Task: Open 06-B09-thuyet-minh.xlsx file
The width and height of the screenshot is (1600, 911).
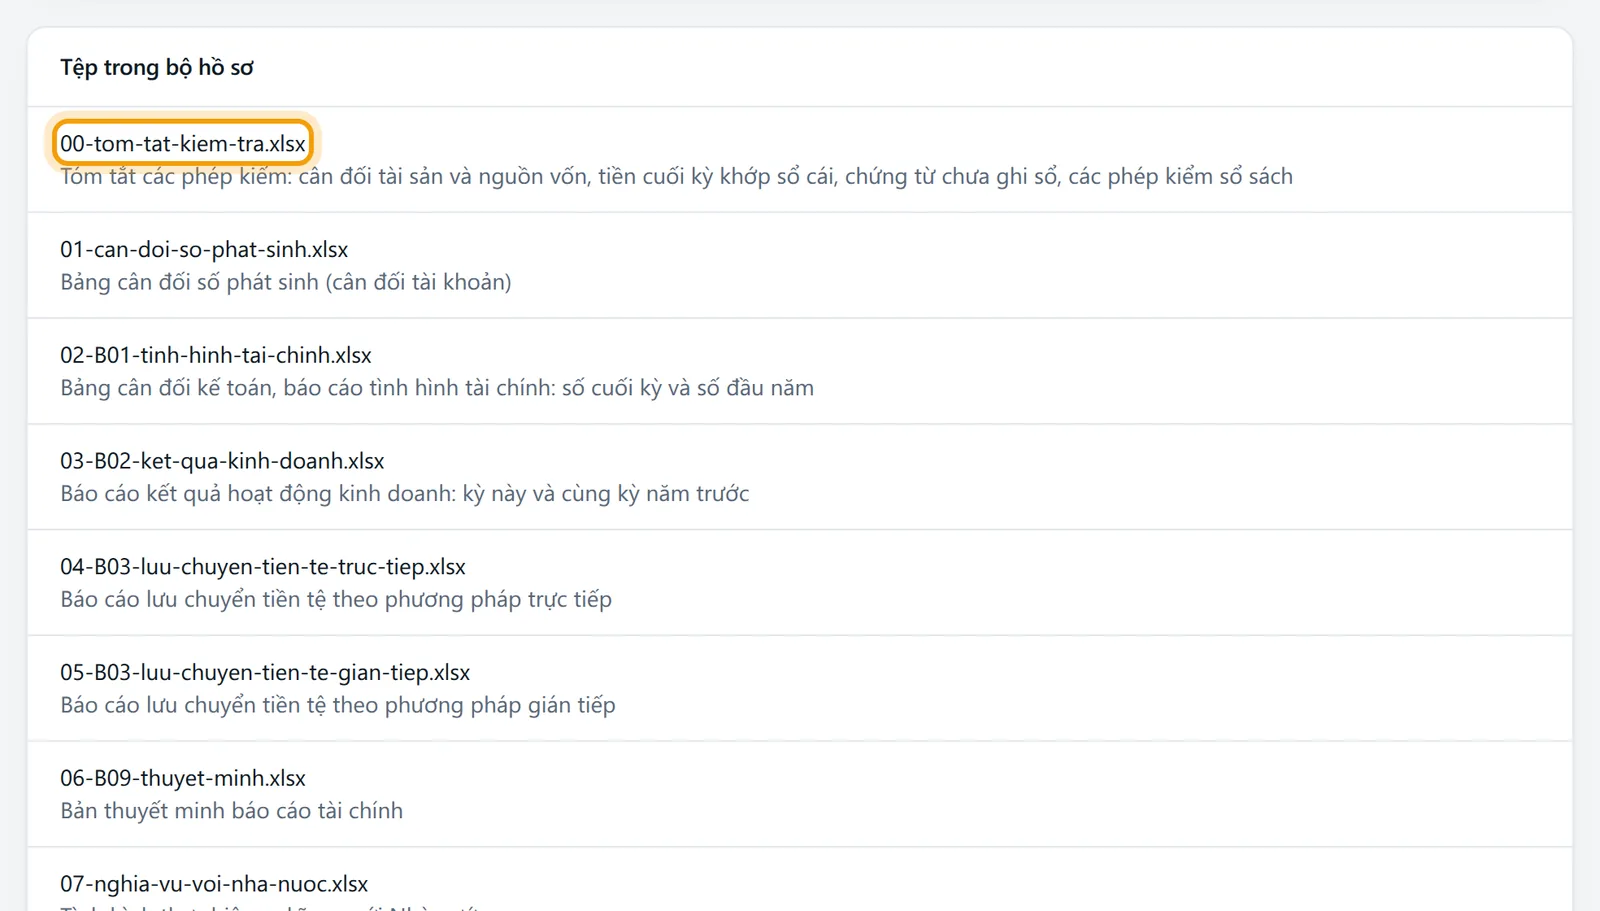Action: pyautogui.click(x=183, y=778)
